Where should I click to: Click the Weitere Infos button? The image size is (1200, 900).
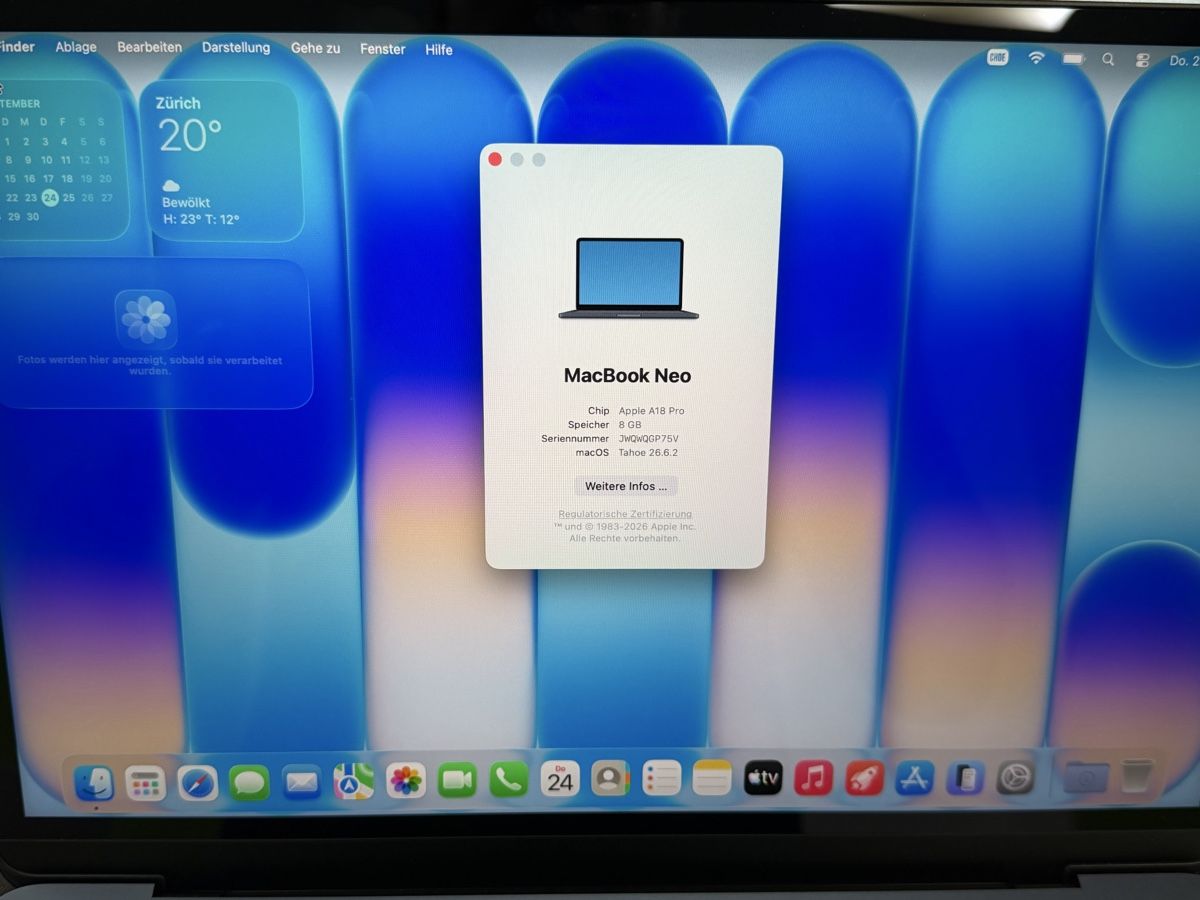click(x=626, y=486)
